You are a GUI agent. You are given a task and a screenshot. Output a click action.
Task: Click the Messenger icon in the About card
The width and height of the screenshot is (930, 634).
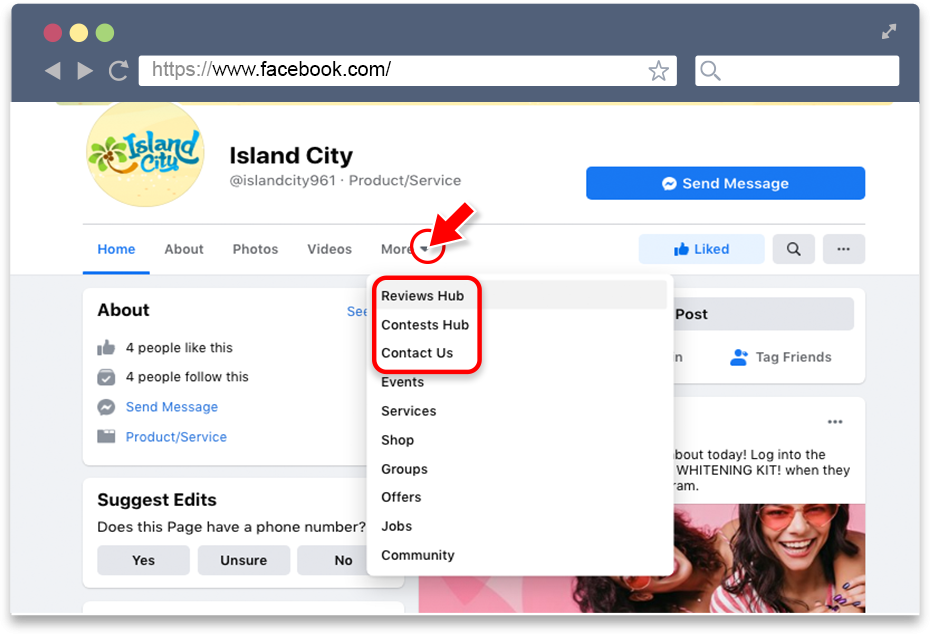click(106, 407)
